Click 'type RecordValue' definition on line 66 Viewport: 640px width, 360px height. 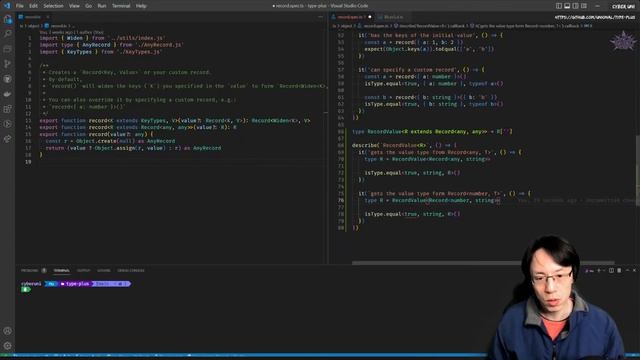coord(432,131)
